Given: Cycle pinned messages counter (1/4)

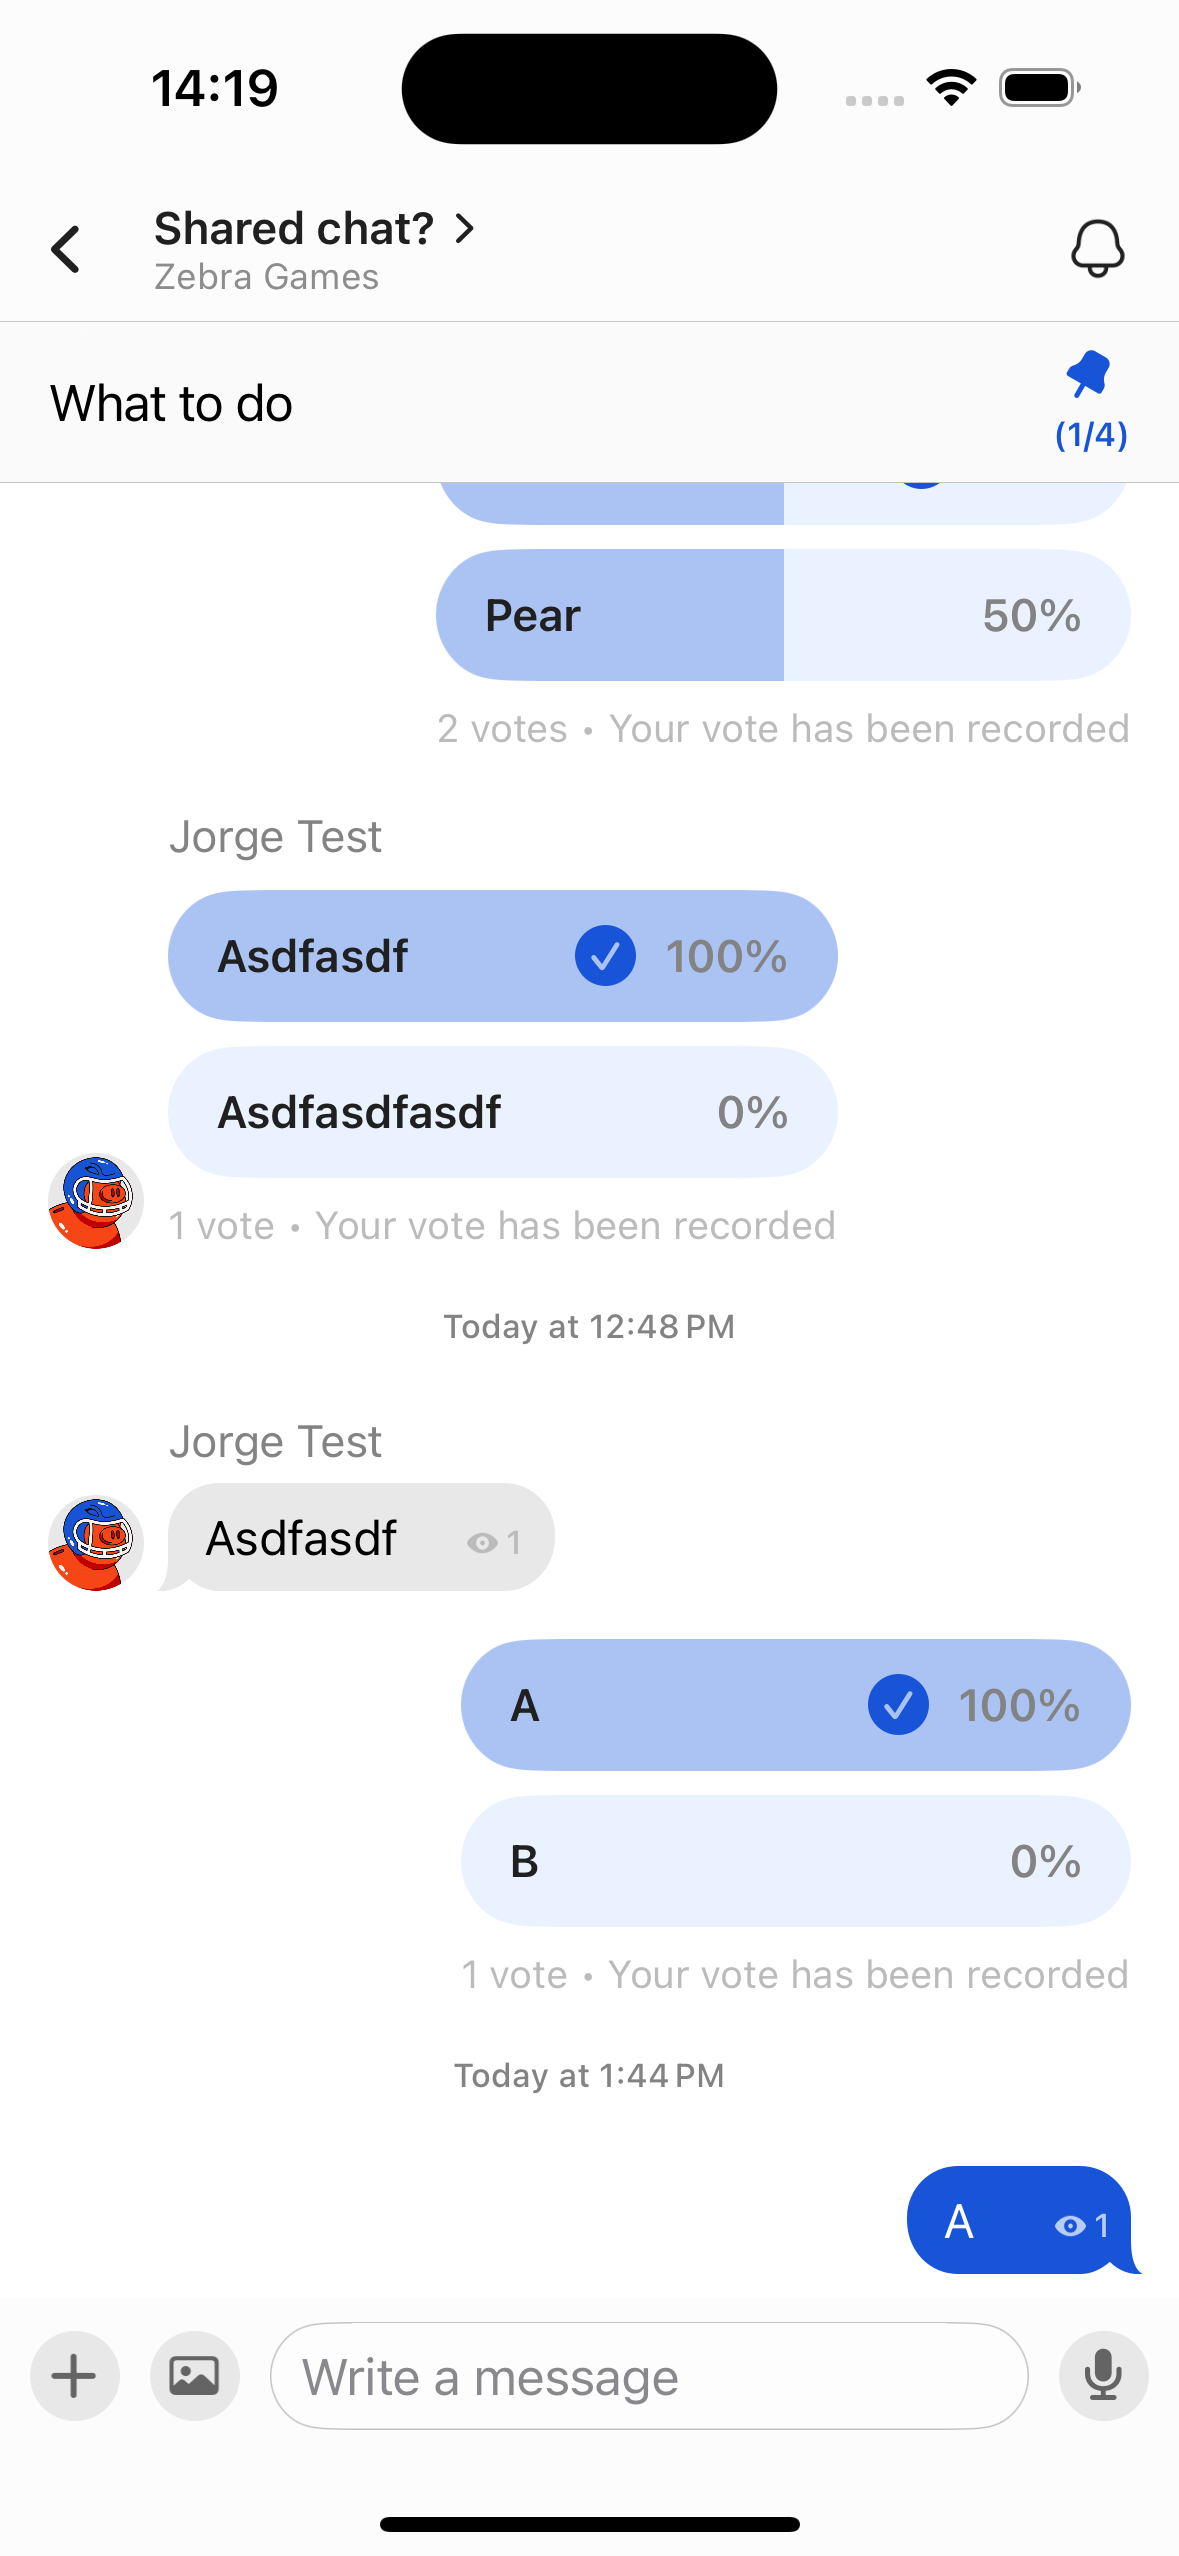Looking at the screenshot, I should (x=1091, y=435).
